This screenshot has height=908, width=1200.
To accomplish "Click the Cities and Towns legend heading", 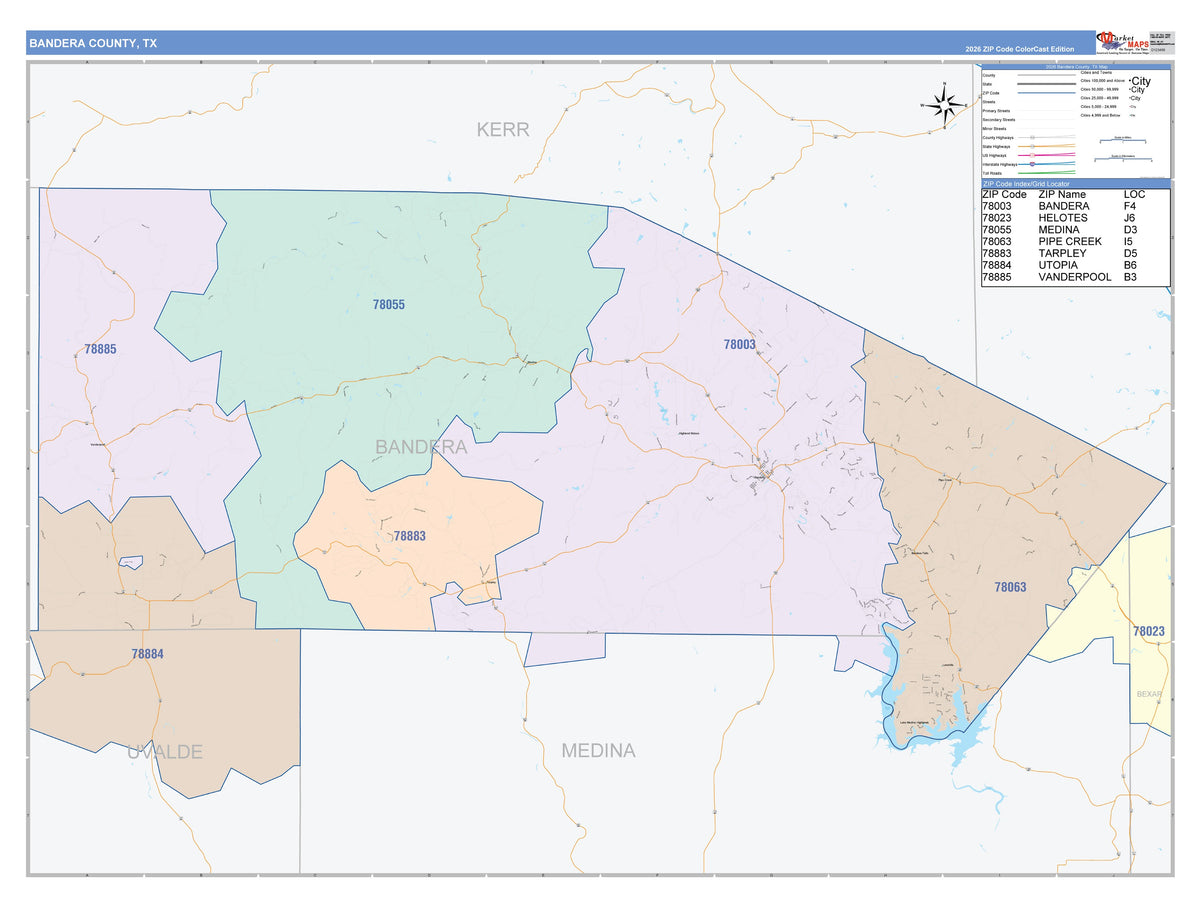I will click(x=1096, y=73).
